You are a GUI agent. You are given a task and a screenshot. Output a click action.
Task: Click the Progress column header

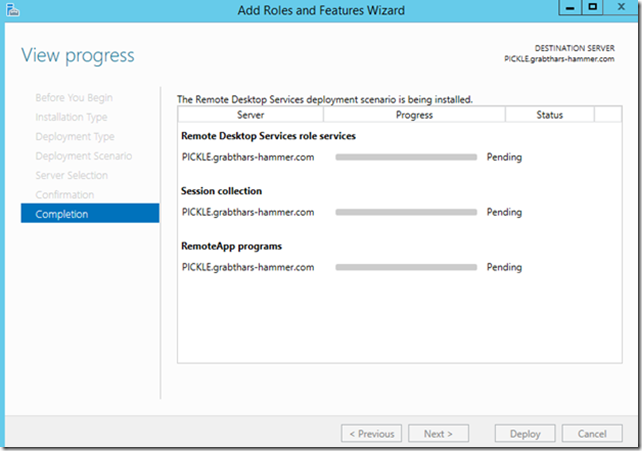tap(414, 115)
